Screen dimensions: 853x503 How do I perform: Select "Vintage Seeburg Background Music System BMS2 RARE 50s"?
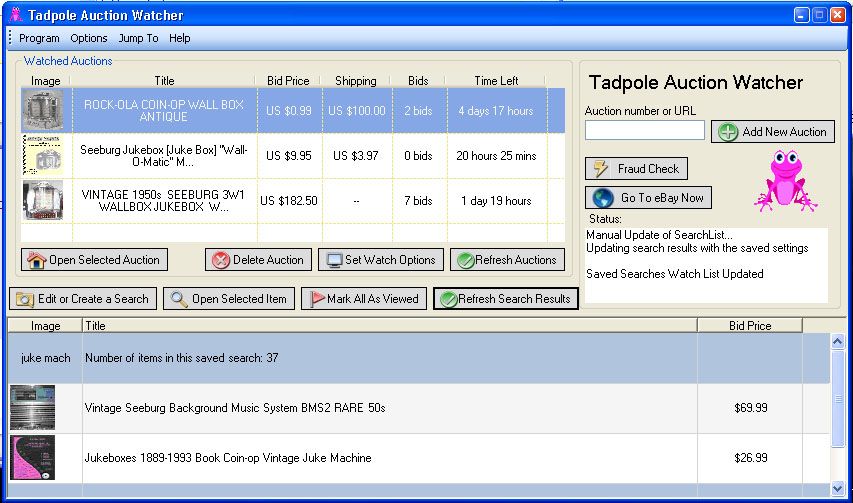point(235,408)
